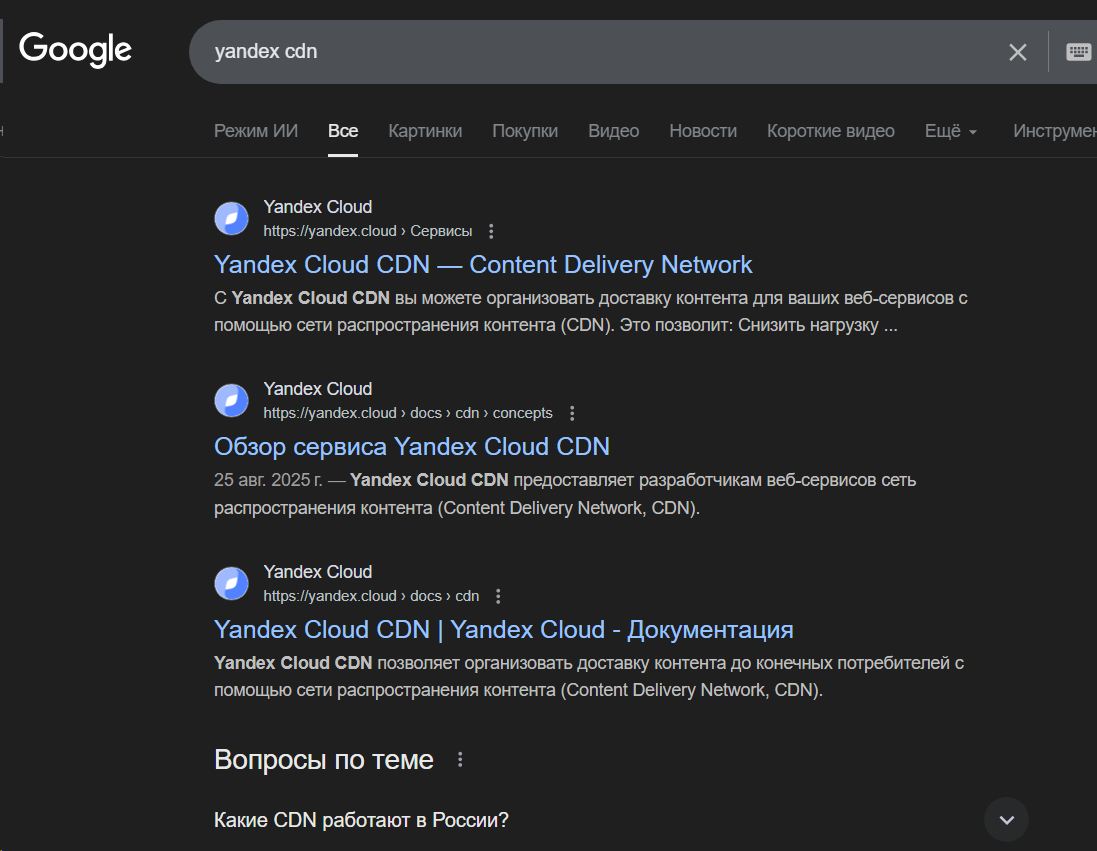Viewport: 1097px width, 851px height.
Task: Open the Yandex Cloud - Документация result link
Action: [504, 630]
